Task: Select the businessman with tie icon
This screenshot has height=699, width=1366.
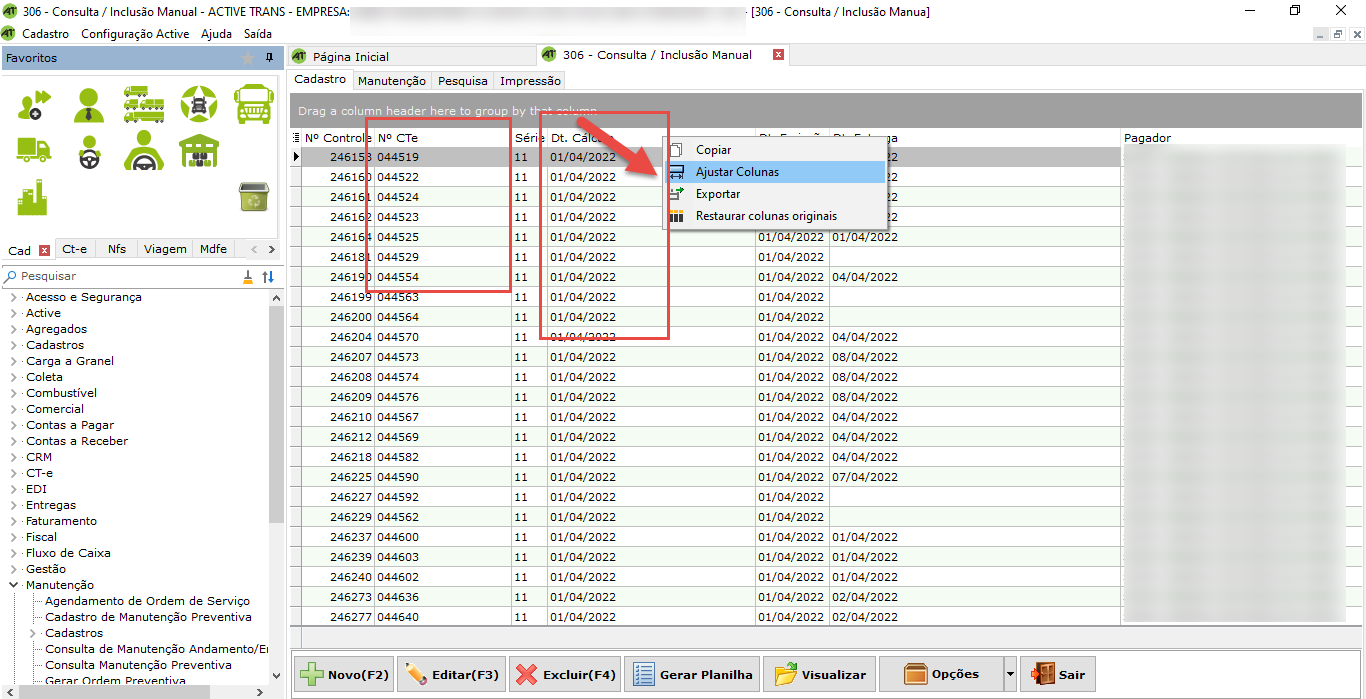Action: pyautogui.click(x=89, y=104)
